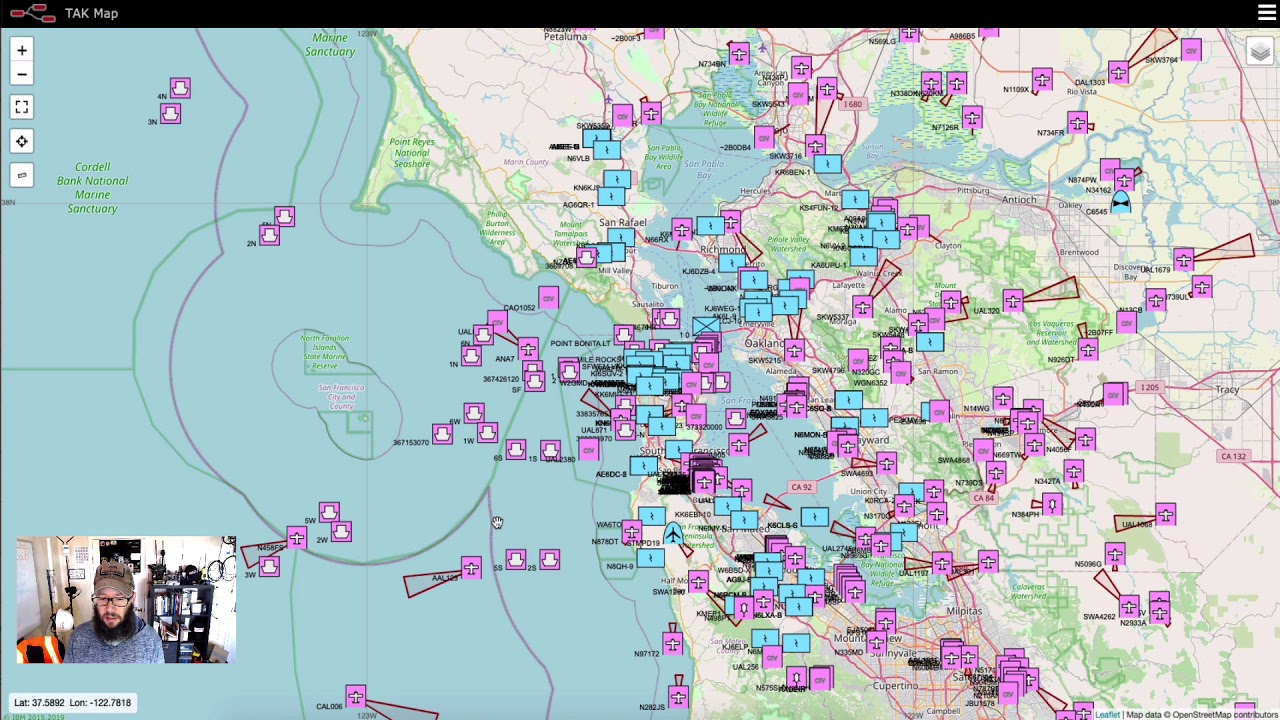
Task: Select the AAL123 aircraft marker
Action: [x=471, y=570]
